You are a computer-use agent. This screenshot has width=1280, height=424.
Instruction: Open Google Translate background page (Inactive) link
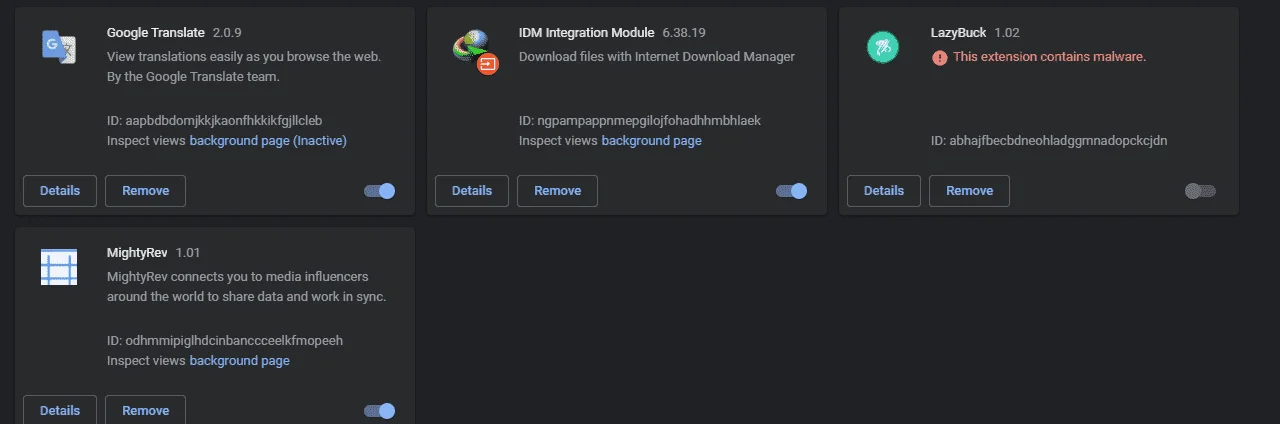point(268,141)
